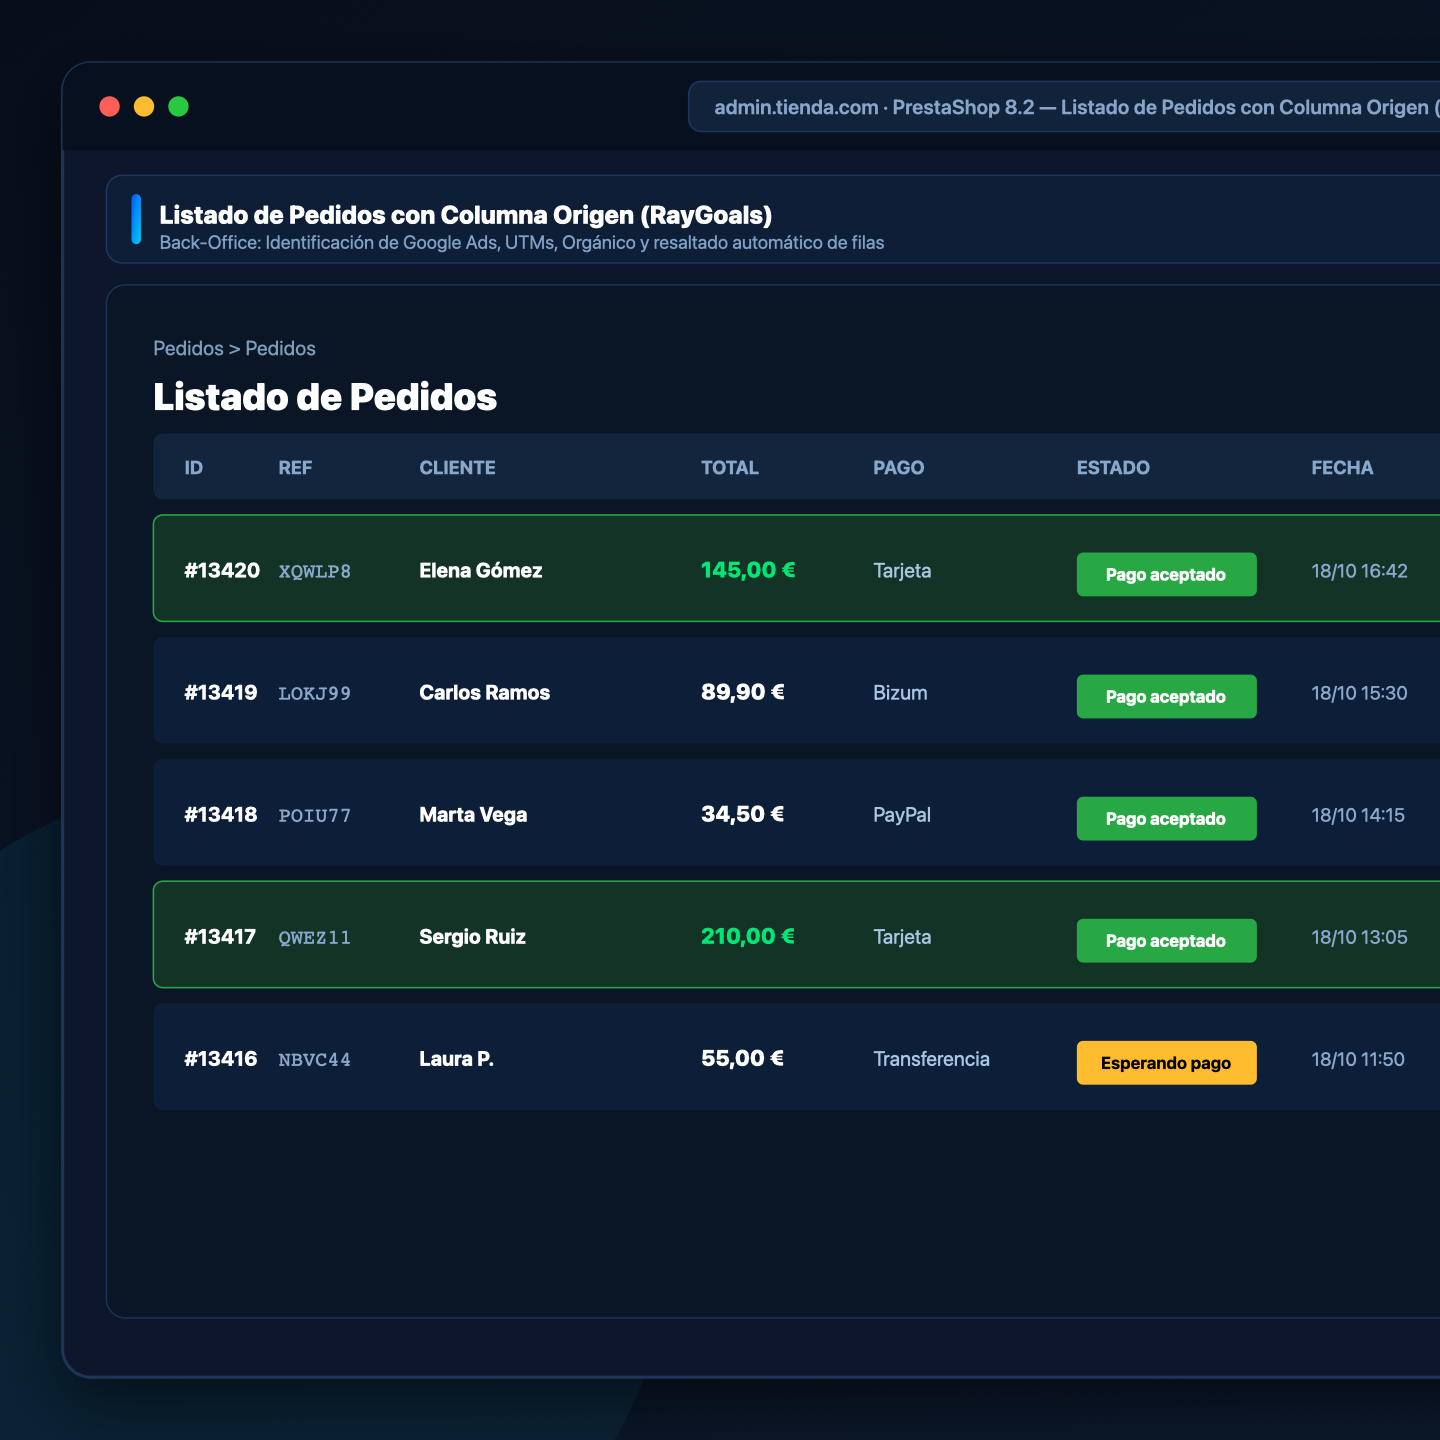The image size is (1440, 1440).
Task: Click the 145,00 € total
Action: (748, 570)
